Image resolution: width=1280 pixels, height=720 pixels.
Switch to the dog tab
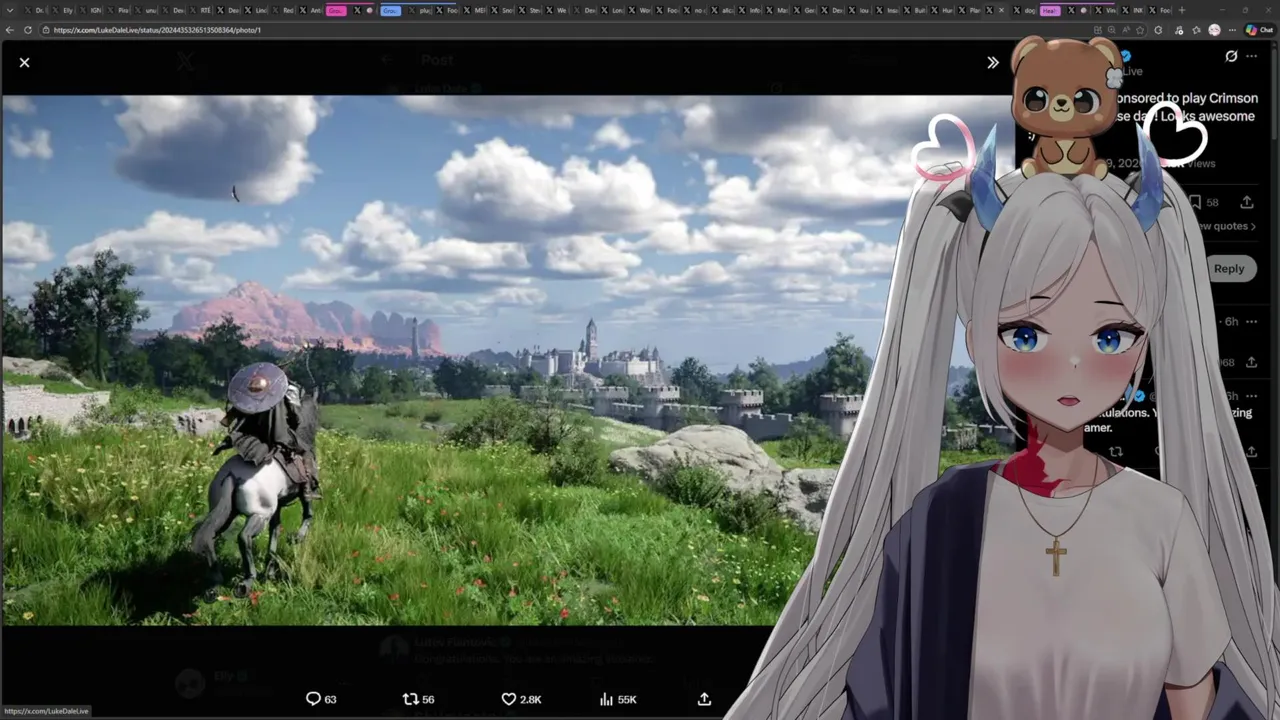1025,10
